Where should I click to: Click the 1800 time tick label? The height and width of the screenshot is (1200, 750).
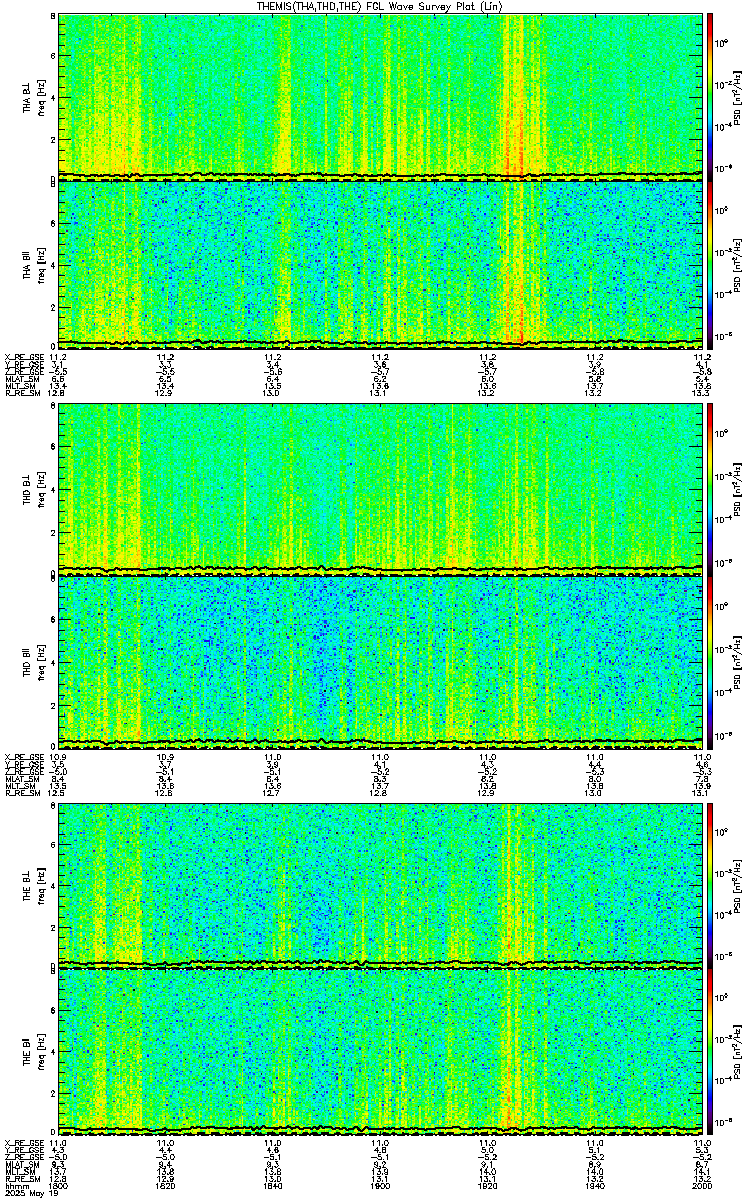pyautogui.click(x=57, y=1185)
